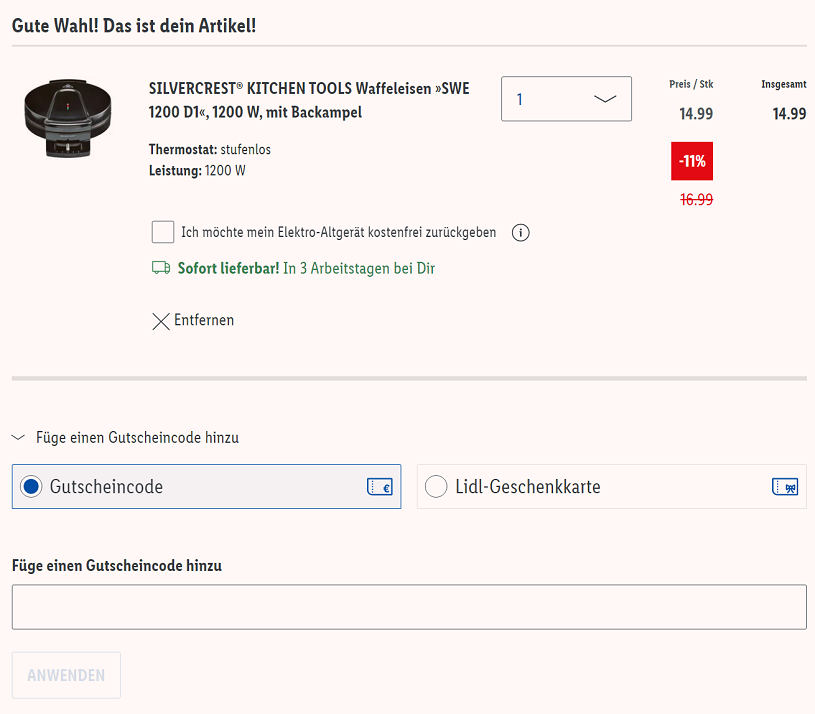Click the 'Sofort lieferbar!' delivery text
Screen dimensions: 815x714
pos(229,268)
